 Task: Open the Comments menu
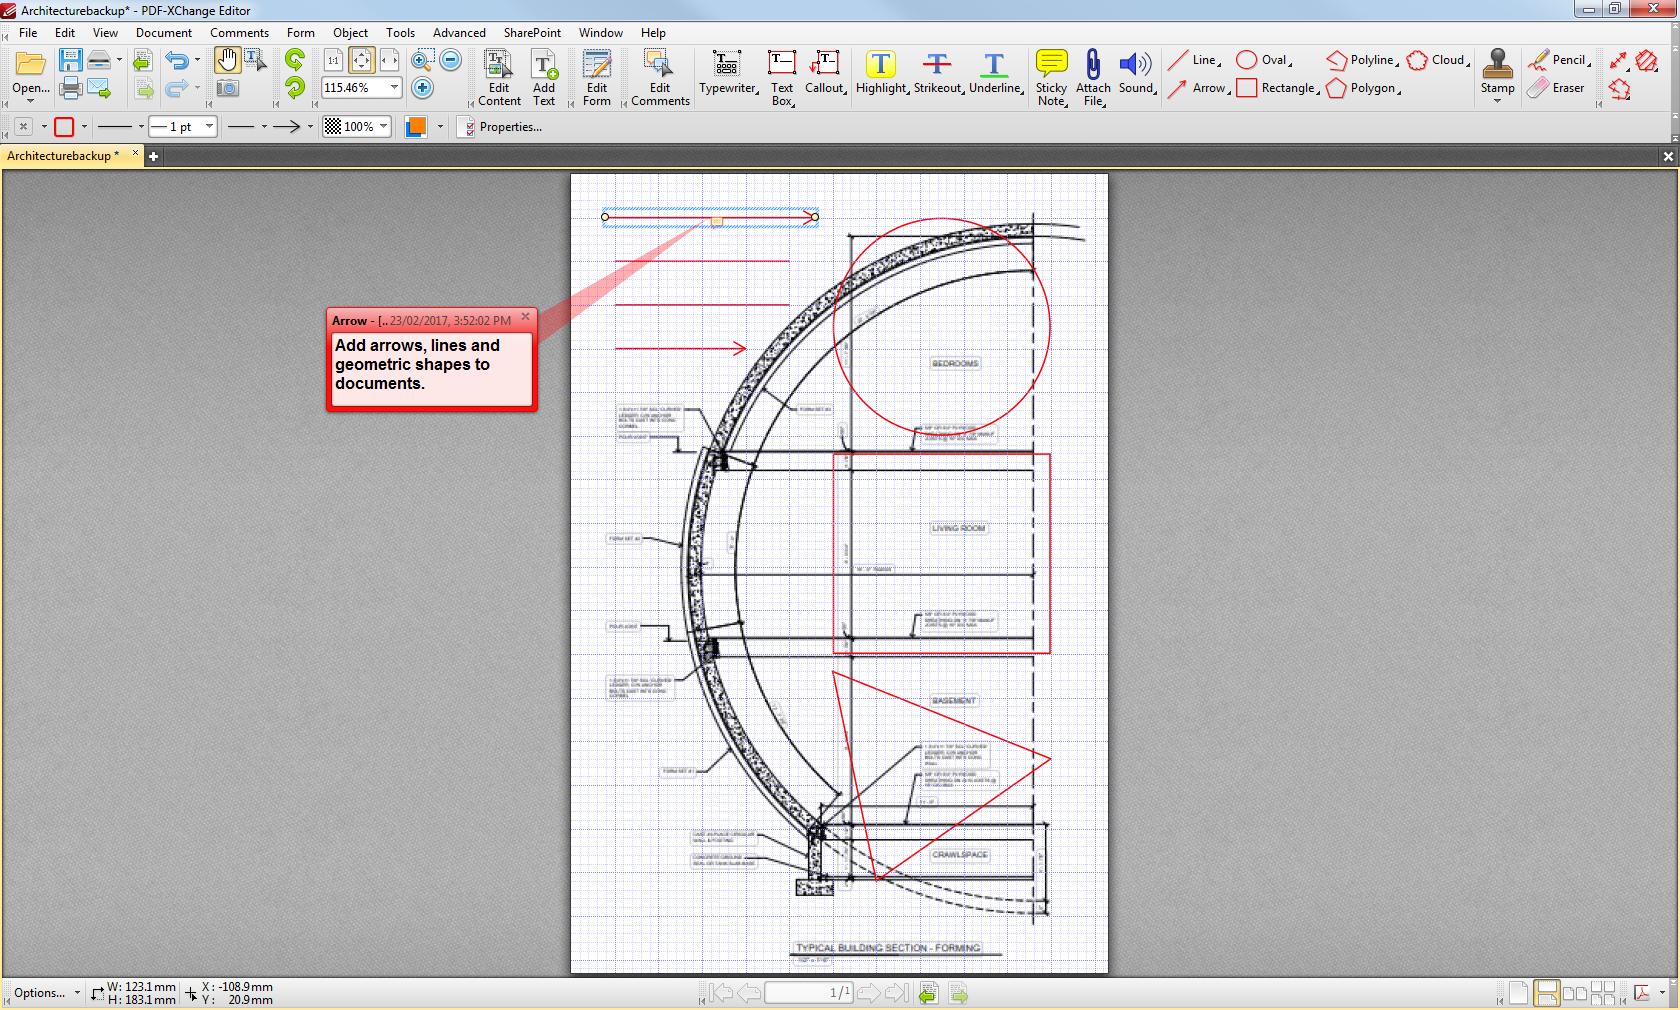tap(239, 33)
